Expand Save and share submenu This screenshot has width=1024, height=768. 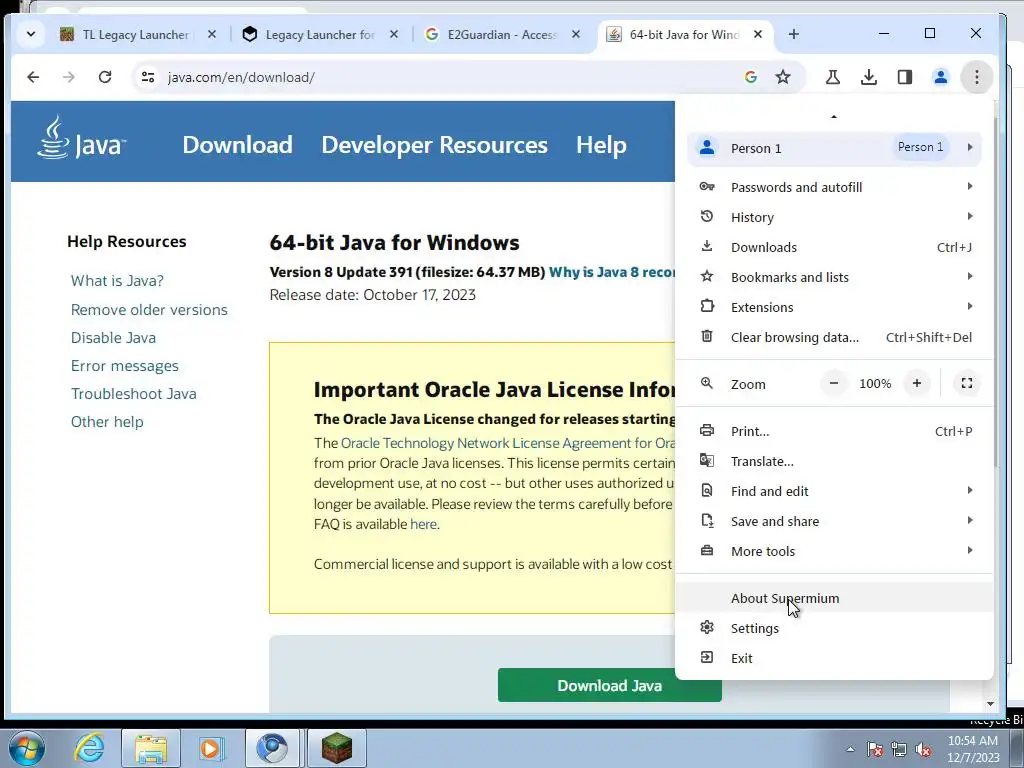(x=835, y=522)
